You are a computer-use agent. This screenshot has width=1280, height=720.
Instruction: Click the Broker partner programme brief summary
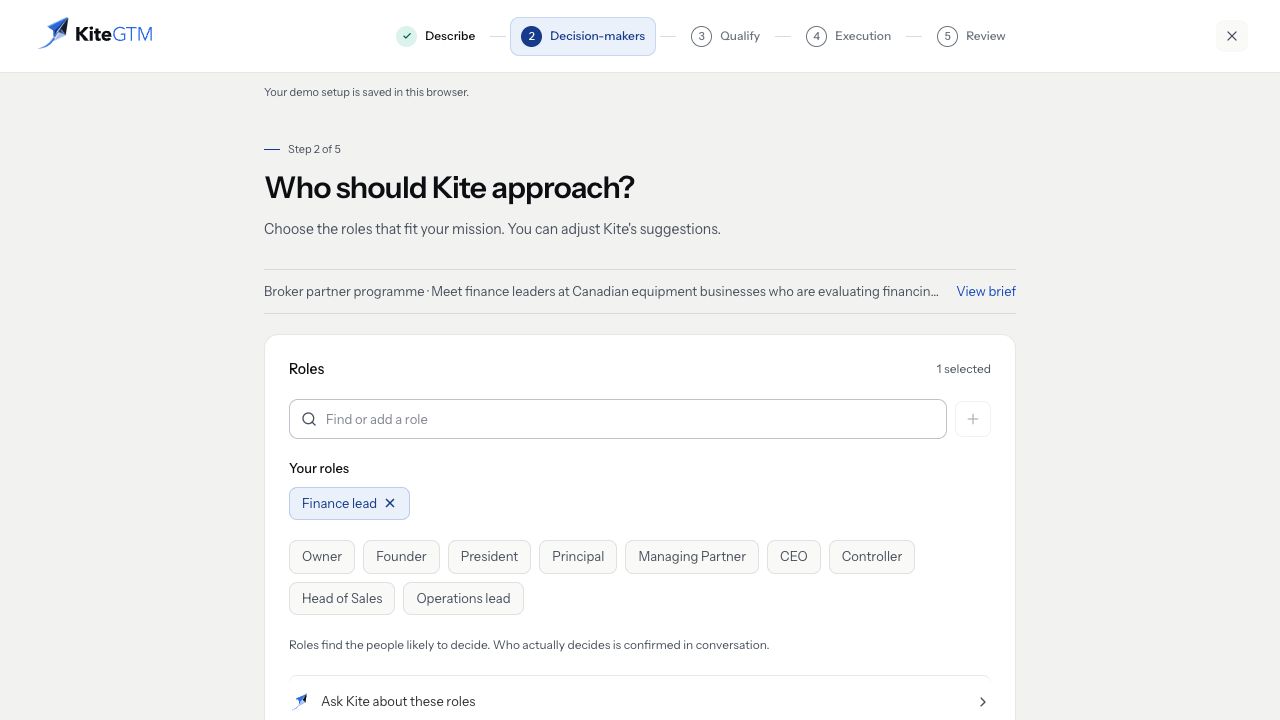(601, 291)
